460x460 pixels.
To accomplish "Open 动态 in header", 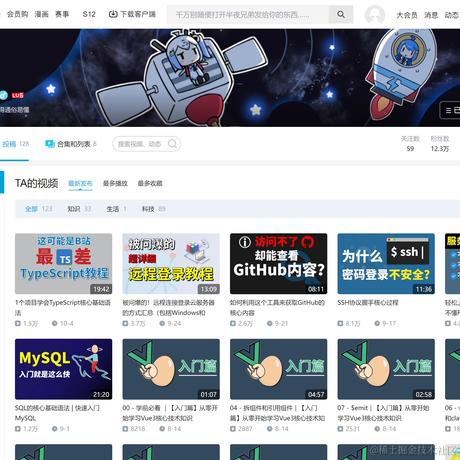I will pyautogui.click(x=452, y=15).
